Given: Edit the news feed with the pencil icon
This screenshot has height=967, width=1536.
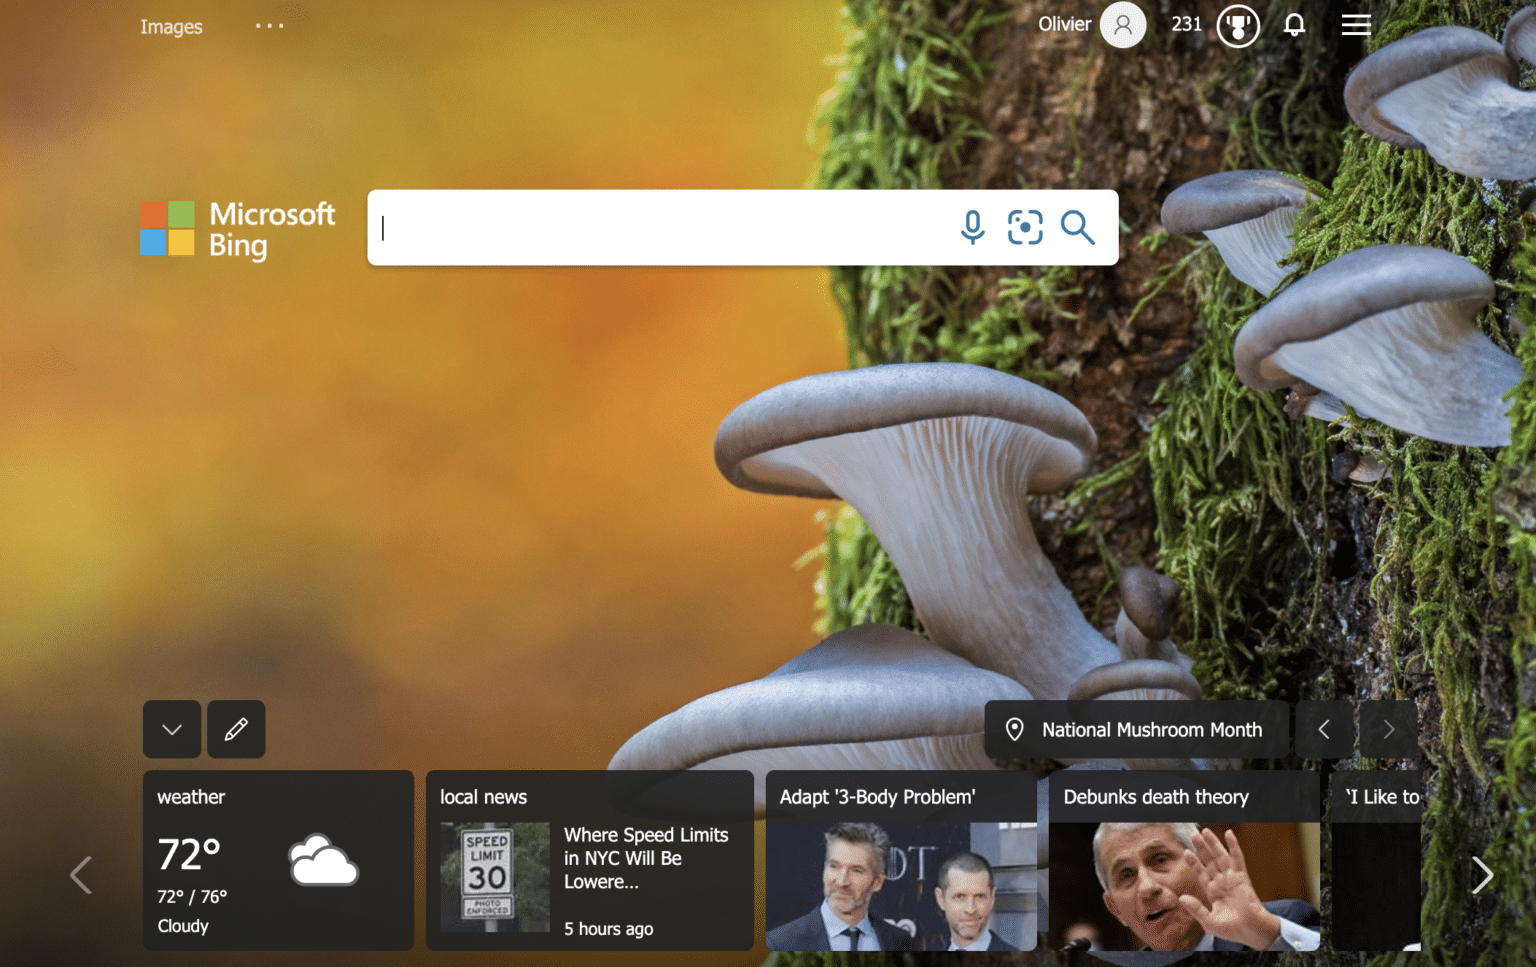Looking at the screenshot, I should click(x=236, y=729).
